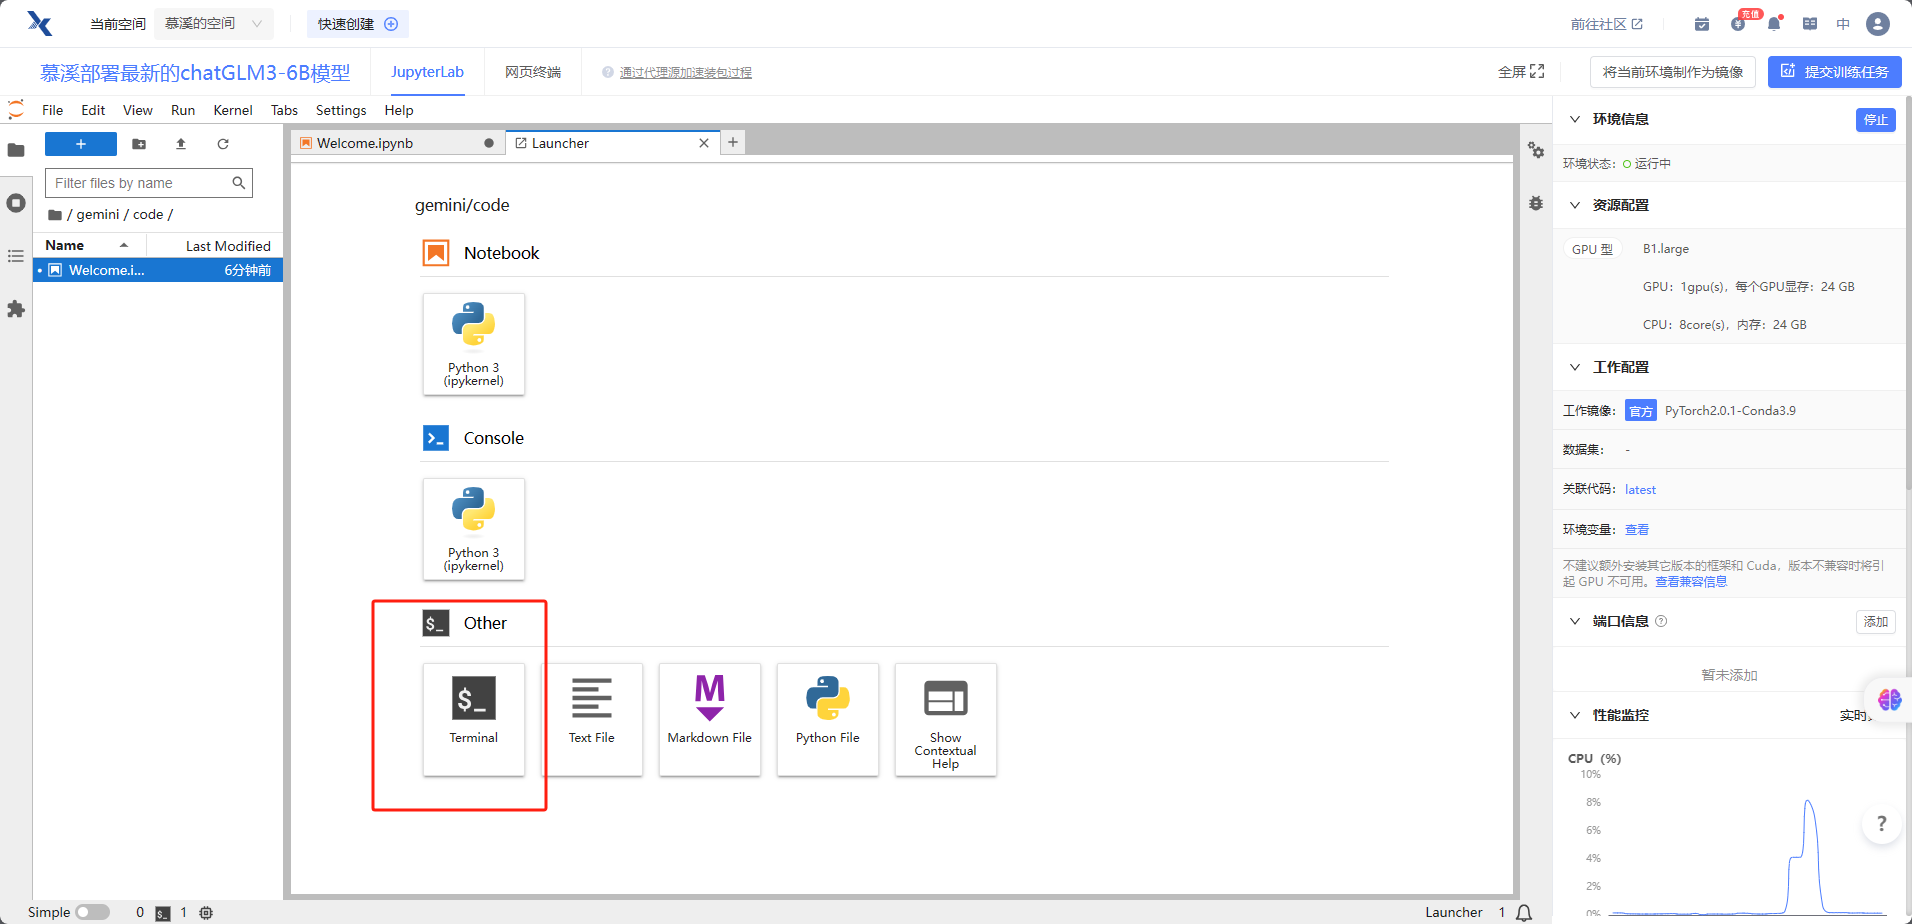Open property inspector gears icon

point(1536,150)
